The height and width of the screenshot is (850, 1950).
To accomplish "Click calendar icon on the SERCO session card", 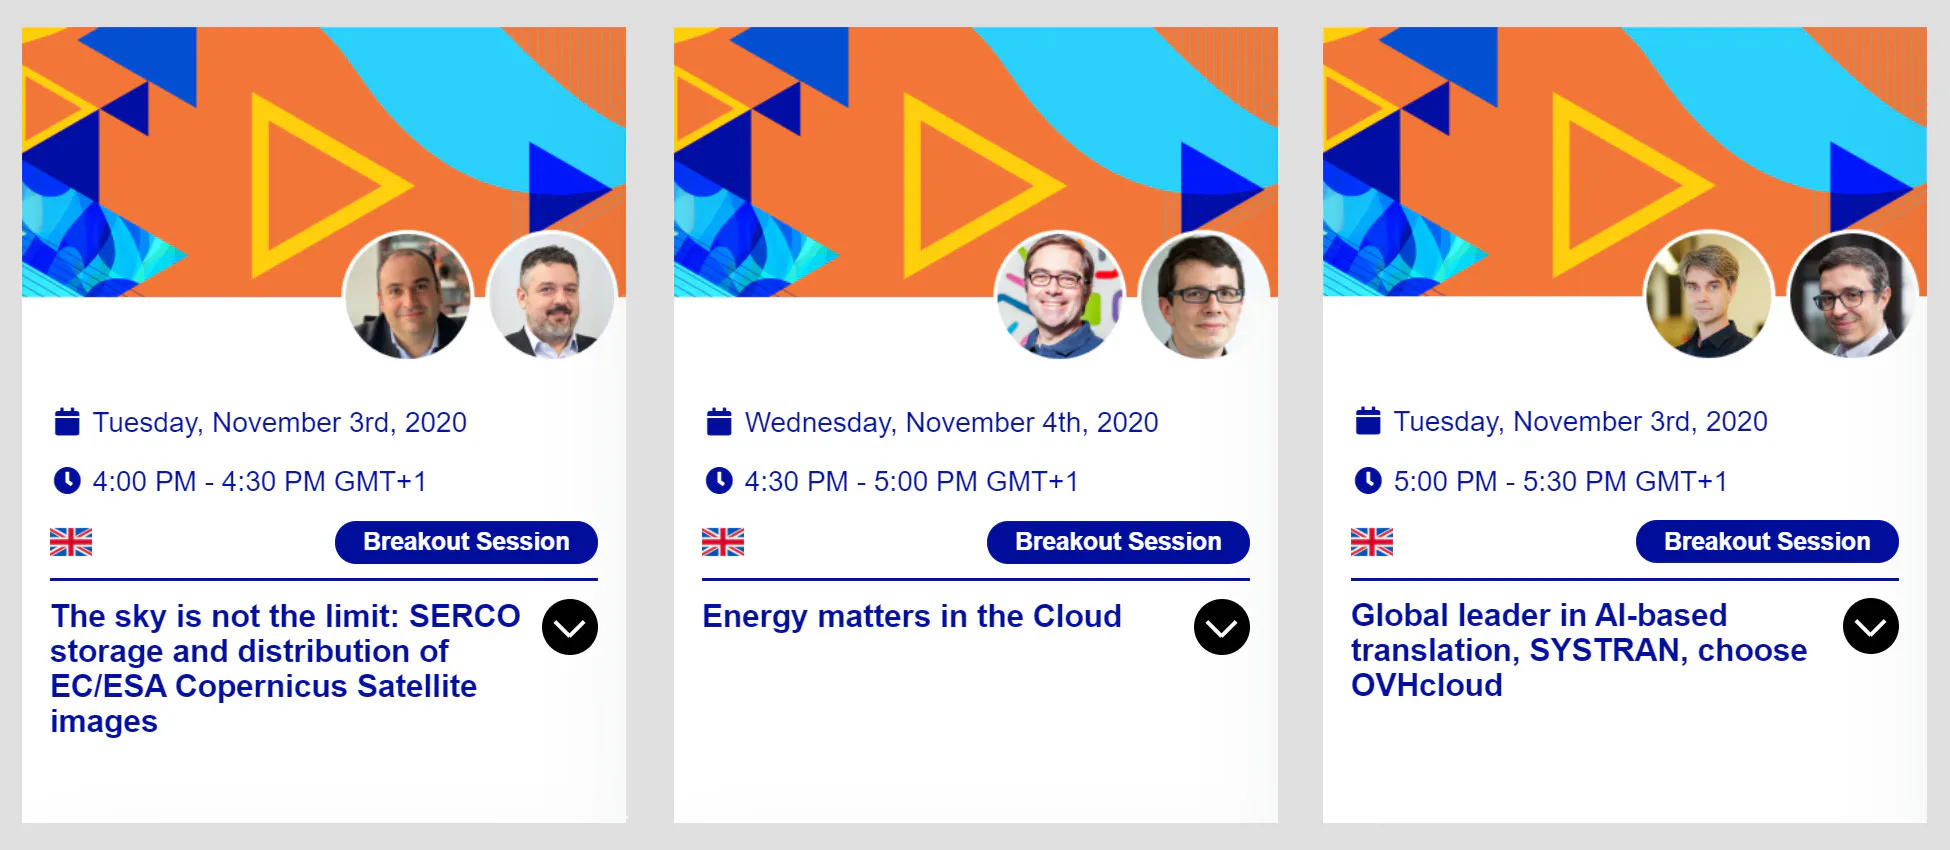I will click(x=67, y=422).
